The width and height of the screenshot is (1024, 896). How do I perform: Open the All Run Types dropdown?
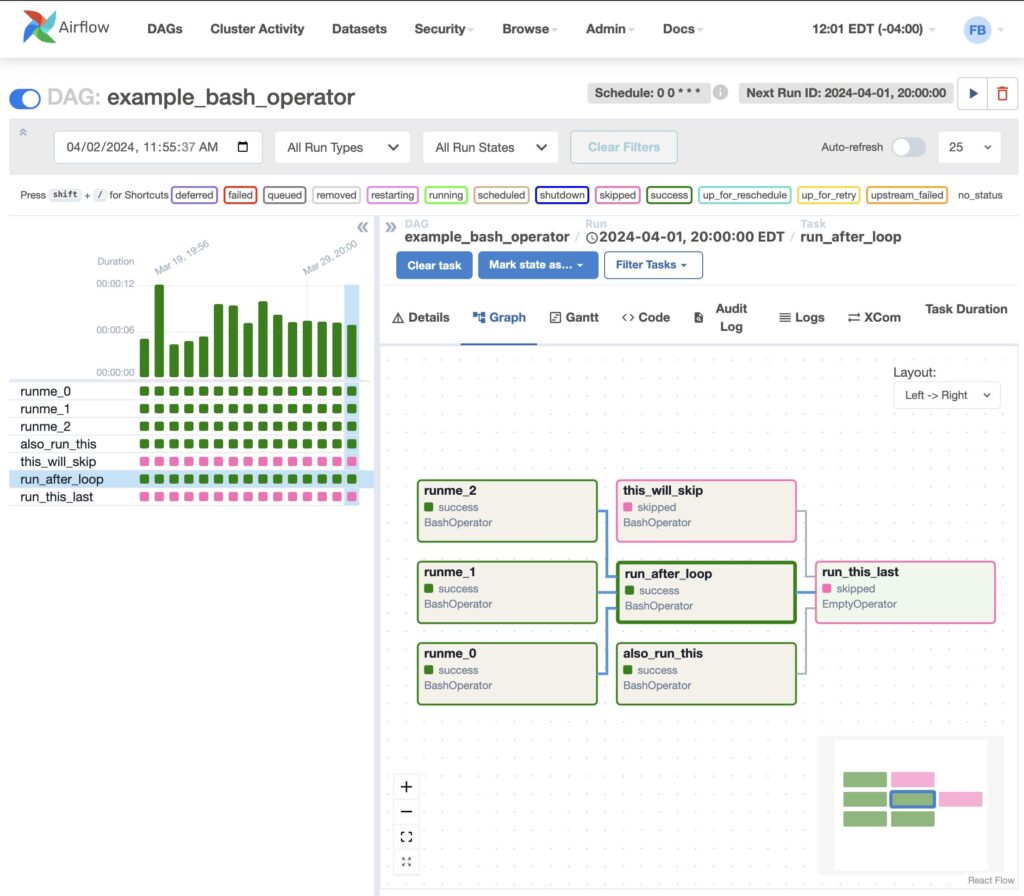tap(342, 146)
